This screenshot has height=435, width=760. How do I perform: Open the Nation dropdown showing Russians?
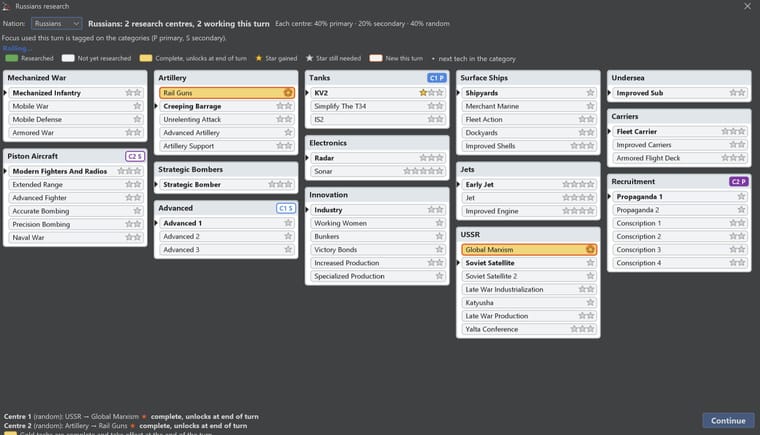point(56,23)
